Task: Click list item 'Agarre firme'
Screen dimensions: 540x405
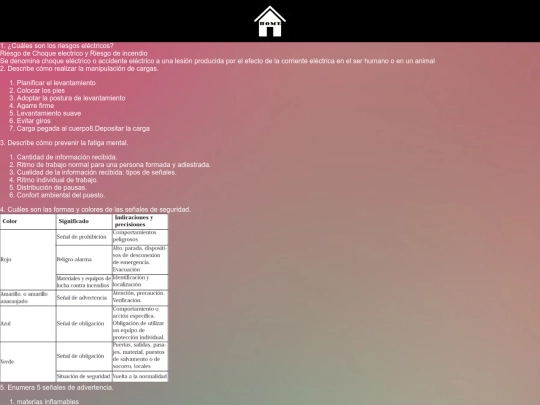Action: (35, 106)
